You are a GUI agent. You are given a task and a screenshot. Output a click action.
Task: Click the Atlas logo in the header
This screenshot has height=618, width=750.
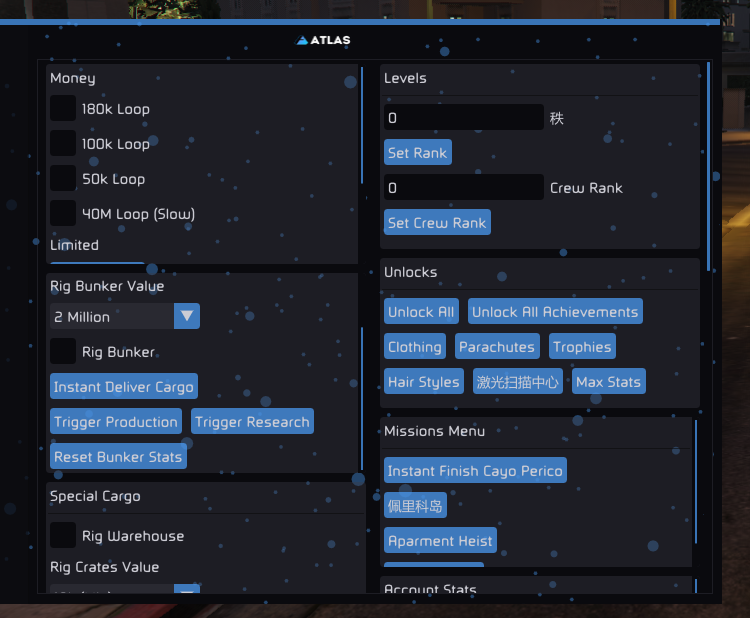point(323,40)
